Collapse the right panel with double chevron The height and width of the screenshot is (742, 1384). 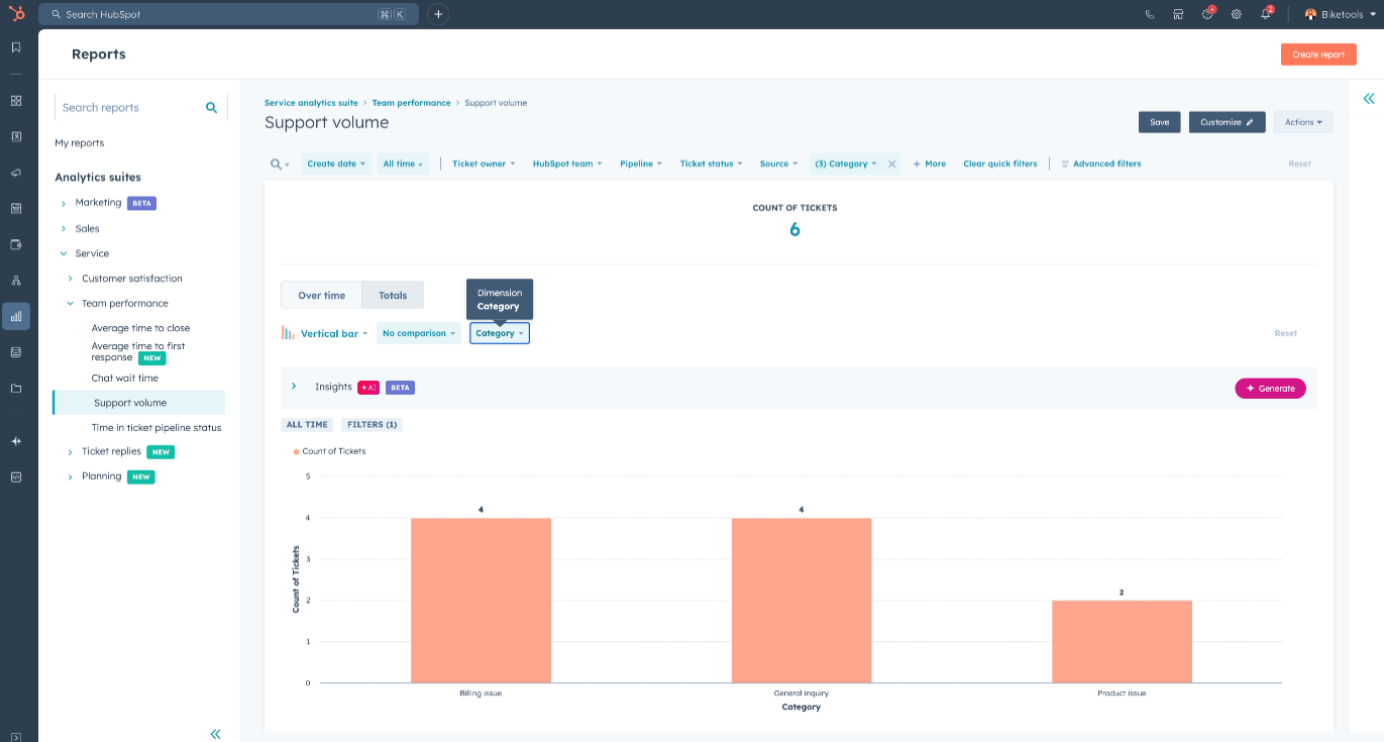click(x=1369, y=98)
